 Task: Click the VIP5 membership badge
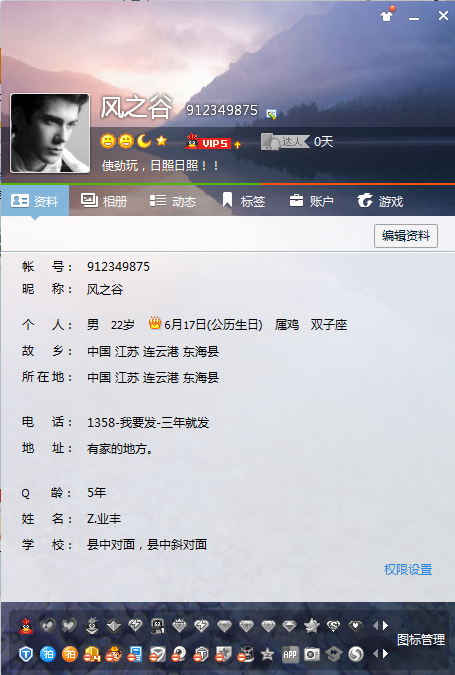tap(213, 142)
